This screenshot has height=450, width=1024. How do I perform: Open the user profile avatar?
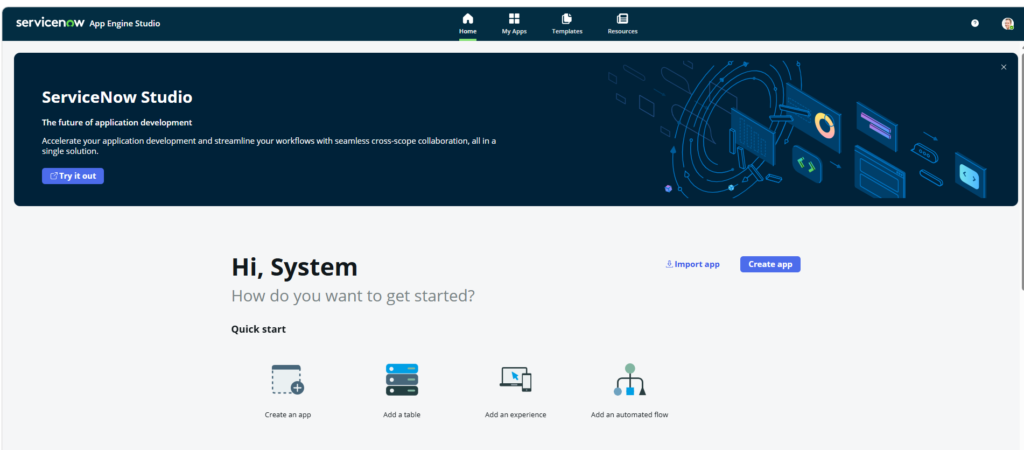pyautogui.click(x=1007, y=23)
